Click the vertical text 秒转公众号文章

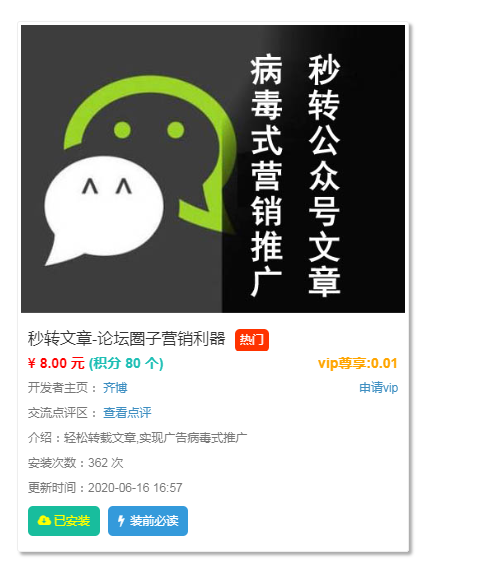tap(324, 175)
